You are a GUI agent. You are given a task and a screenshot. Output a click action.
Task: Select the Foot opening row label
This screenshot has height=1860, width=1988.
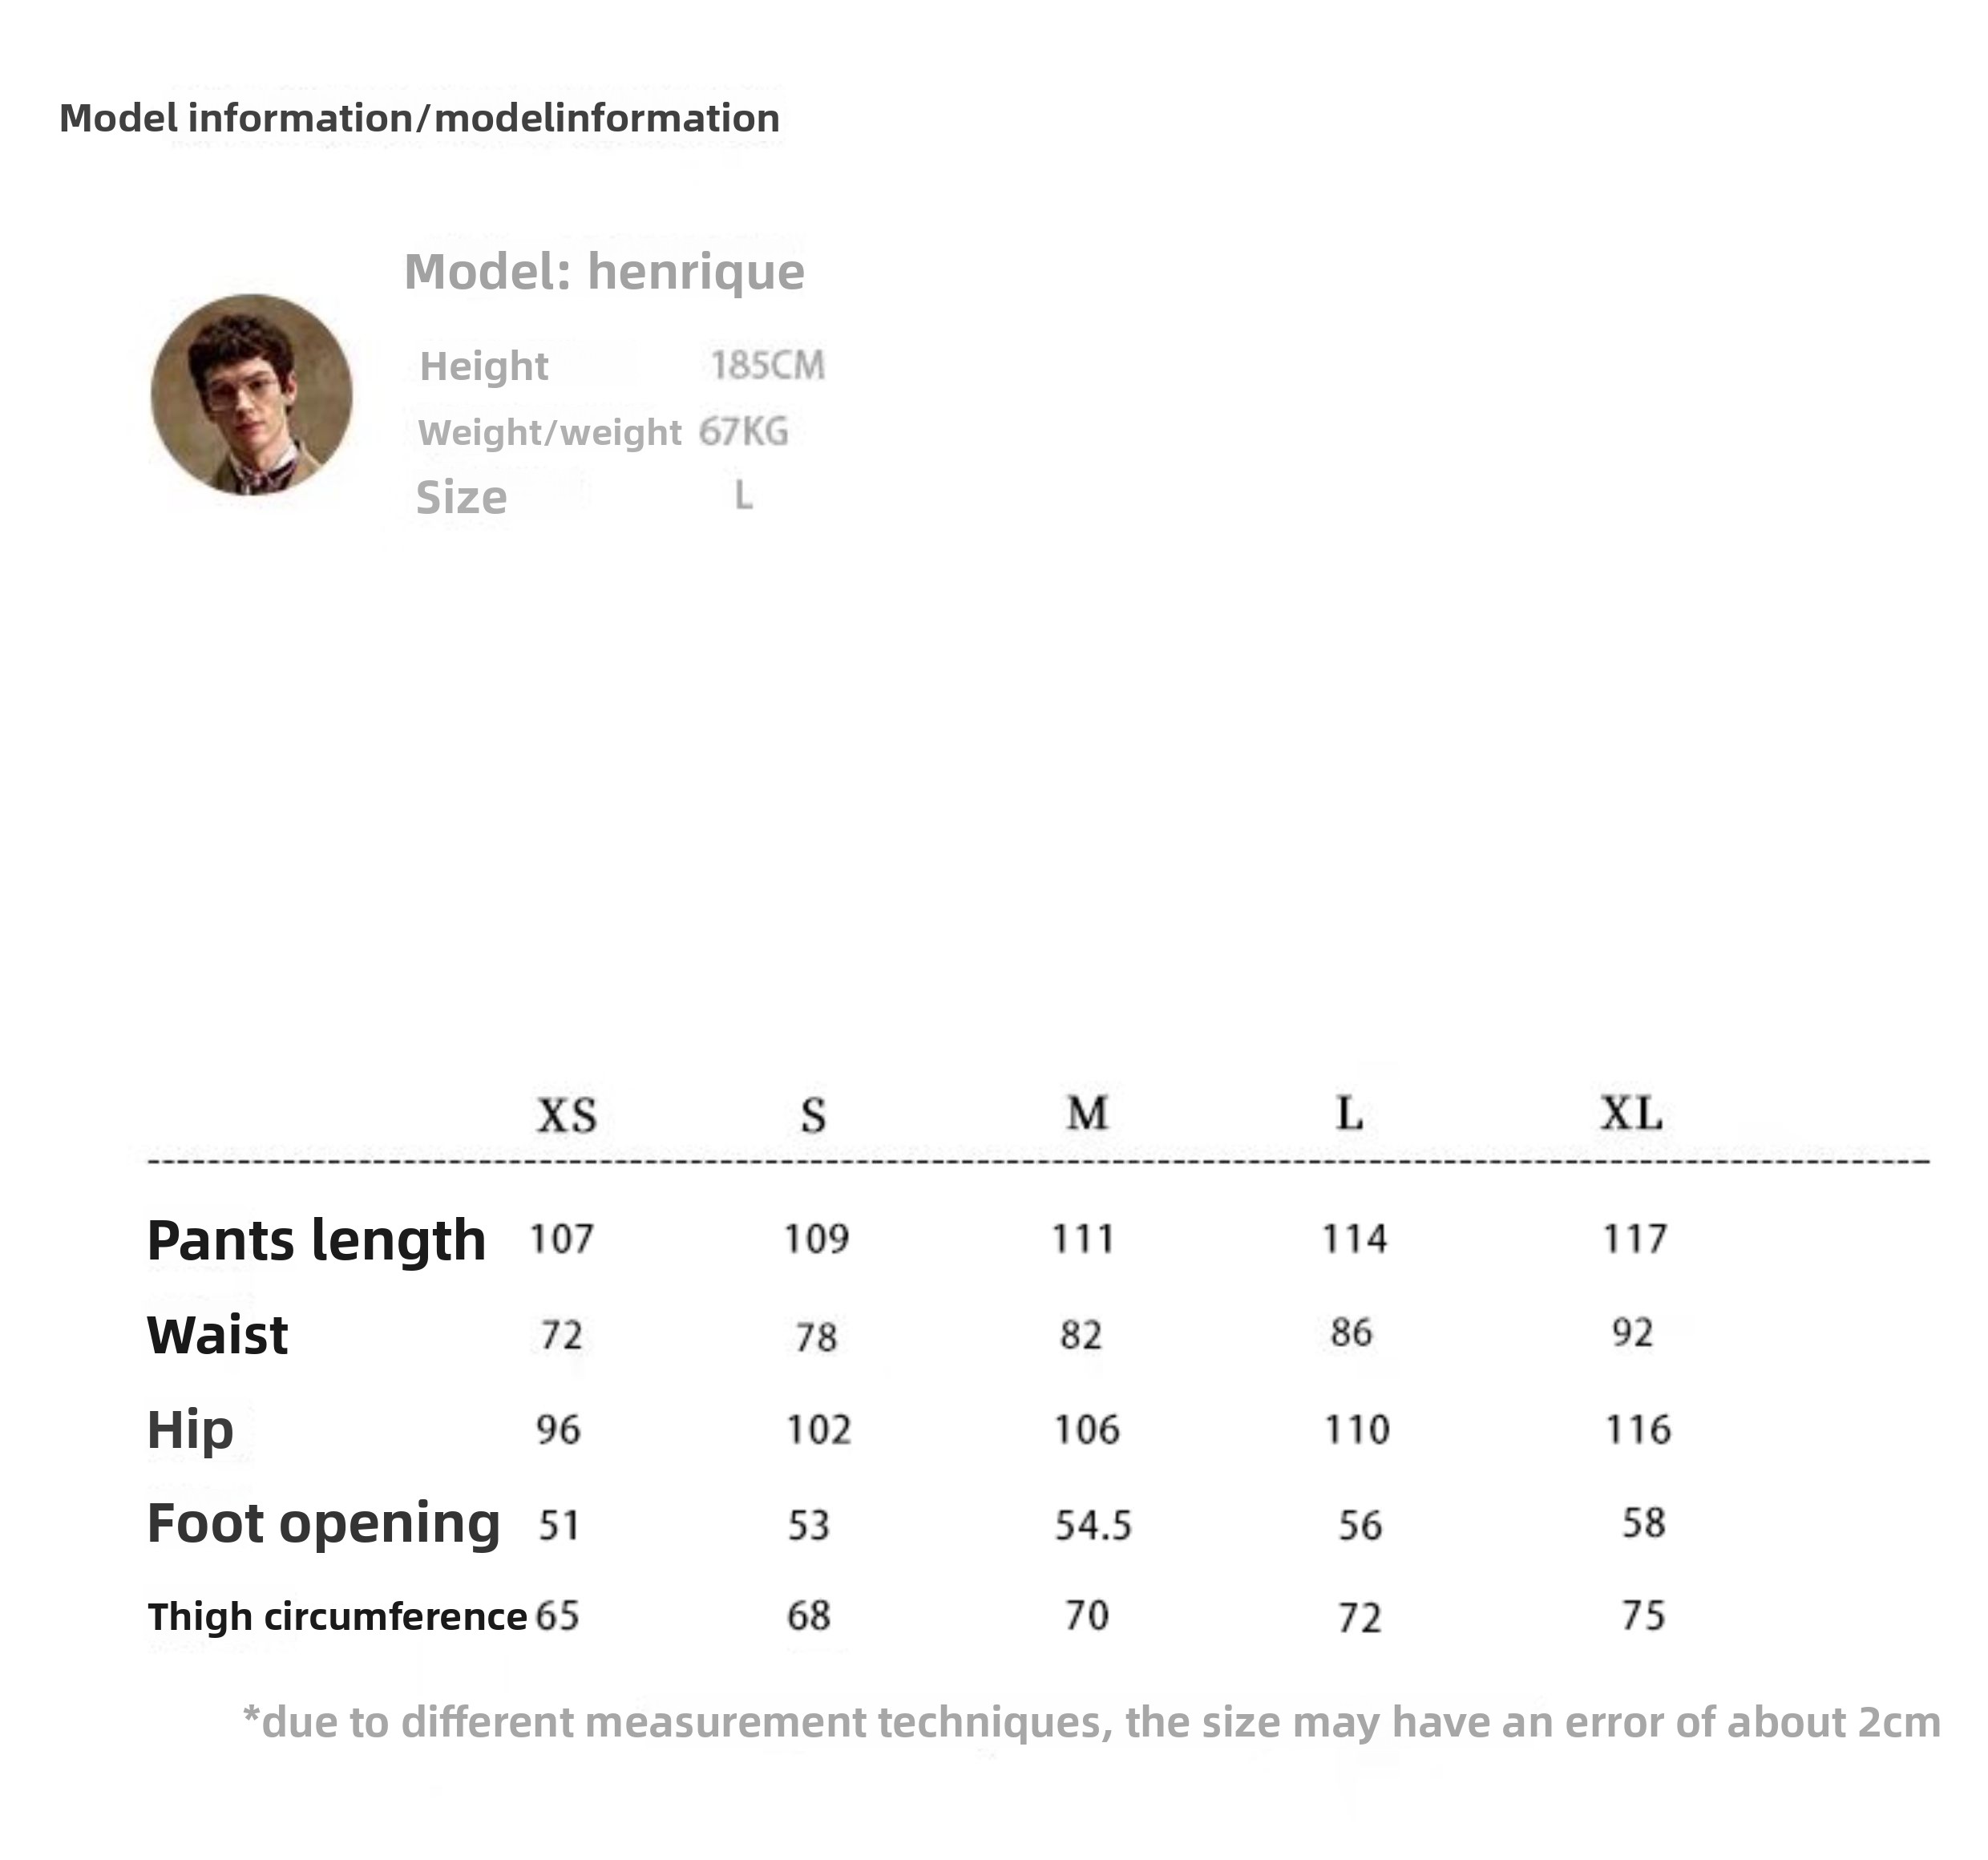[x=323, y=1523]
